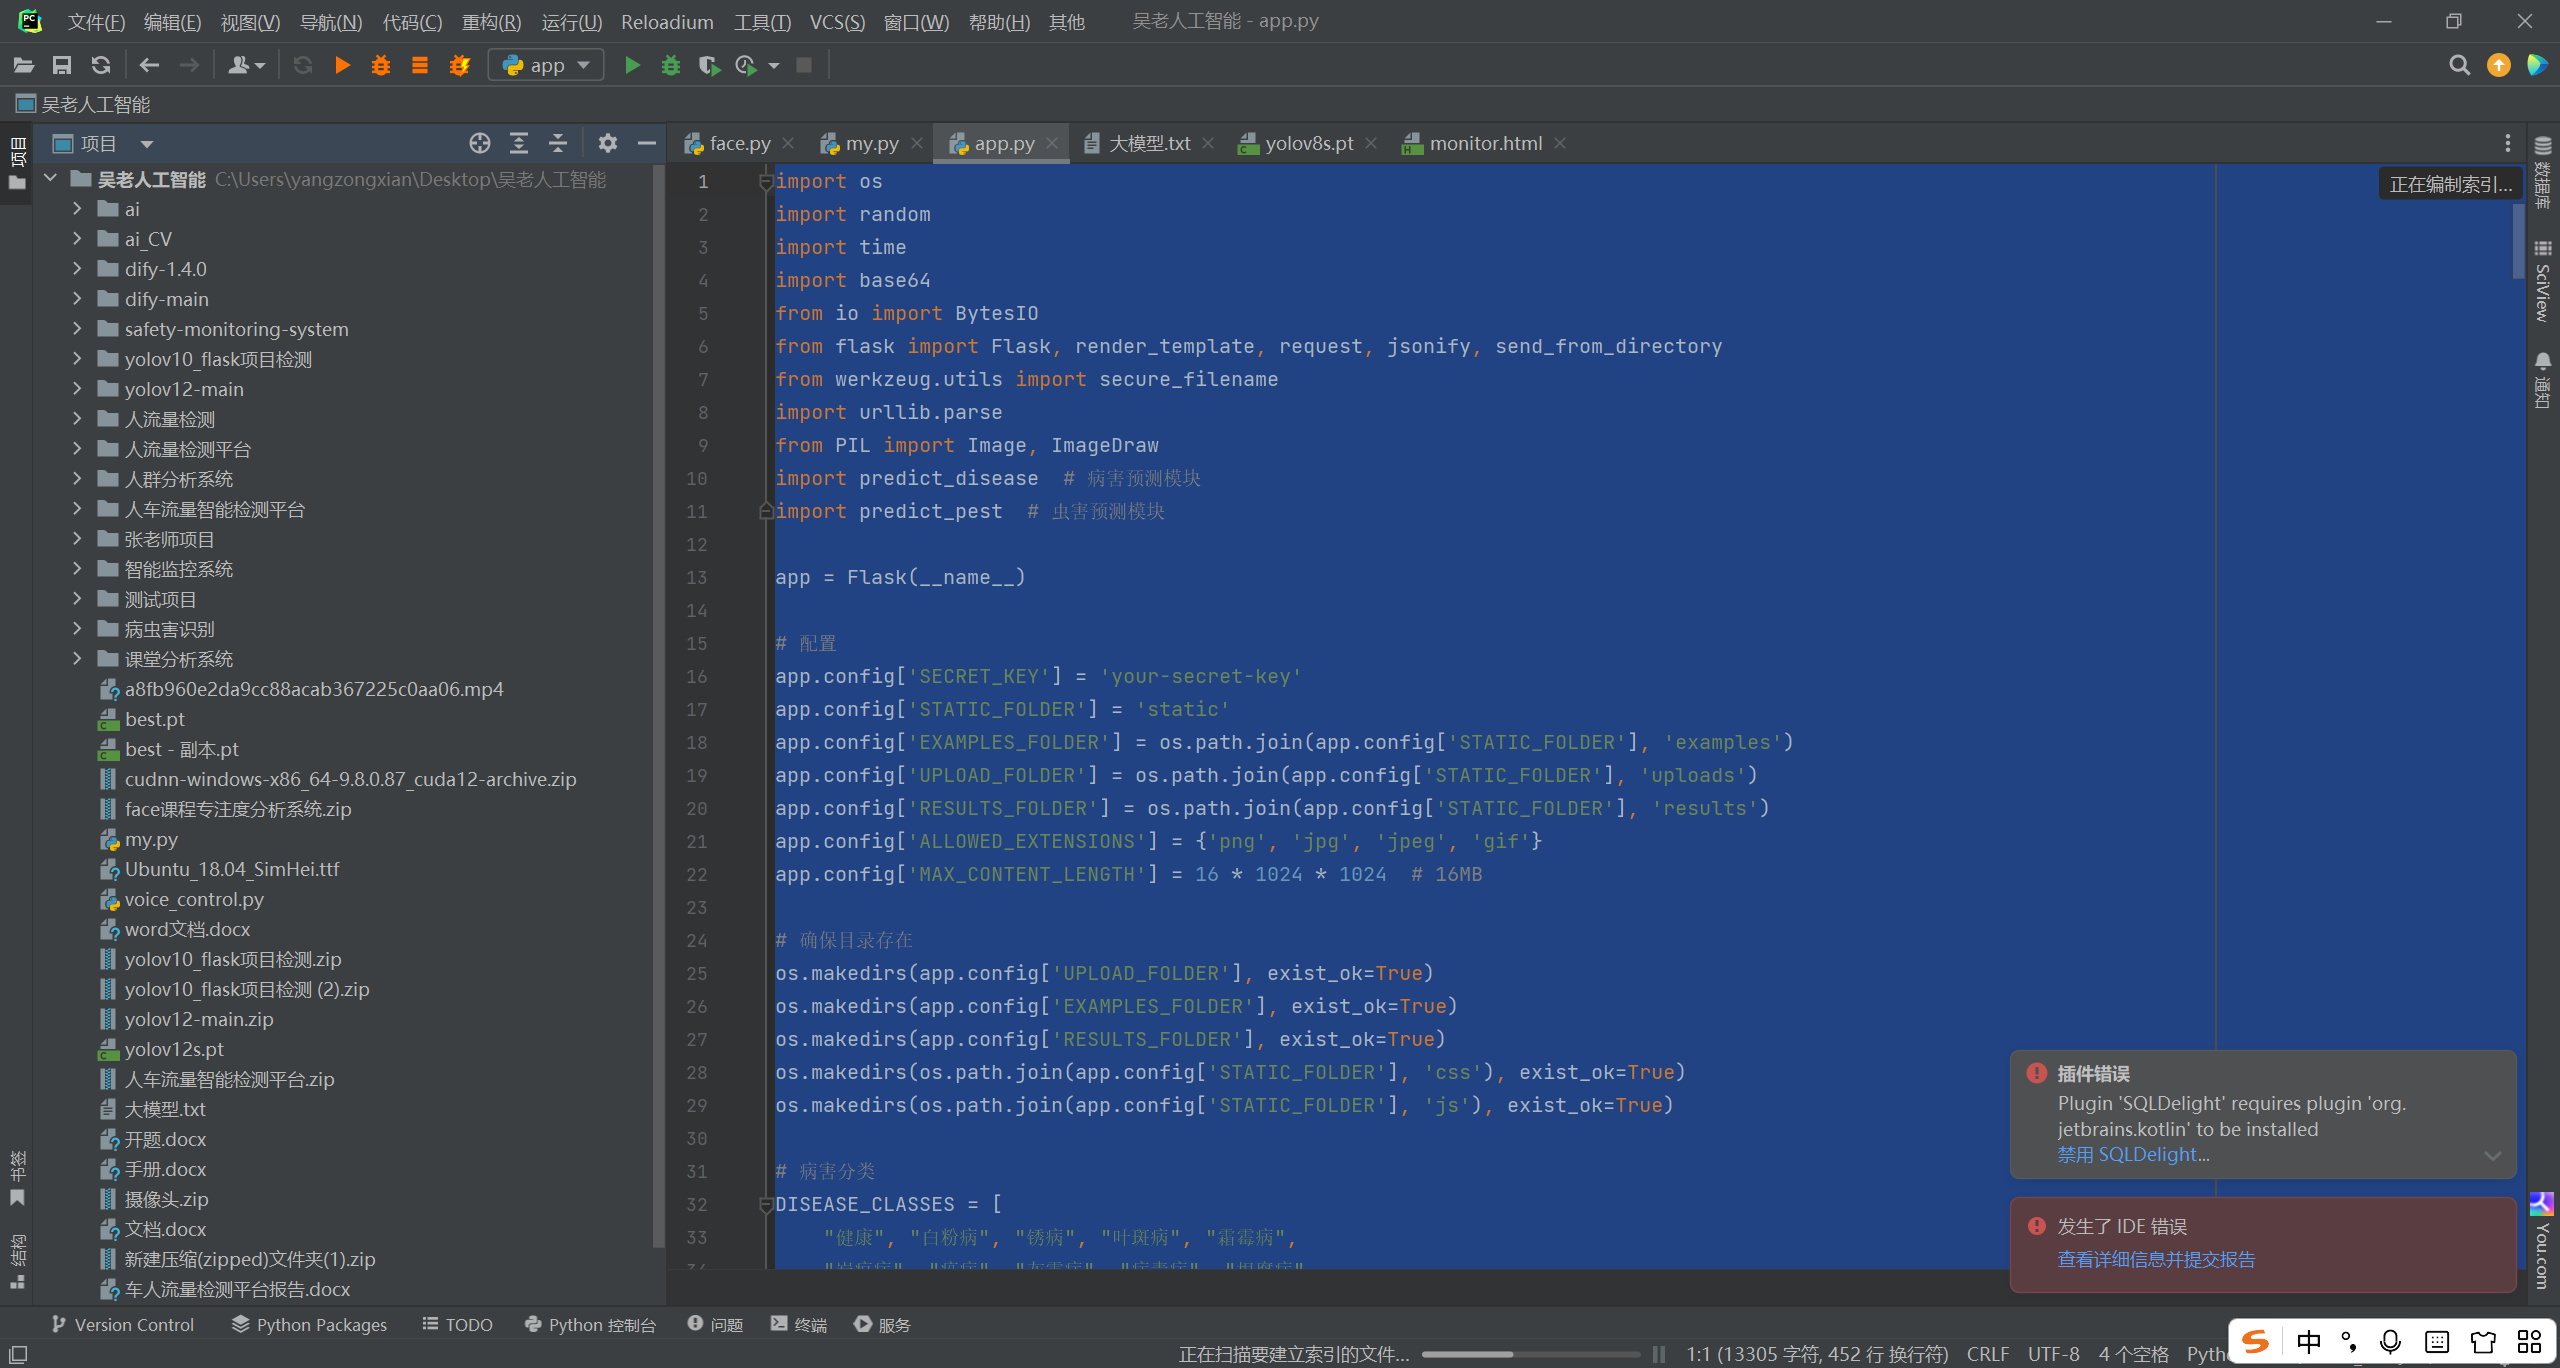Open the project view 项目 dropdown arrow

click(146, 144)
